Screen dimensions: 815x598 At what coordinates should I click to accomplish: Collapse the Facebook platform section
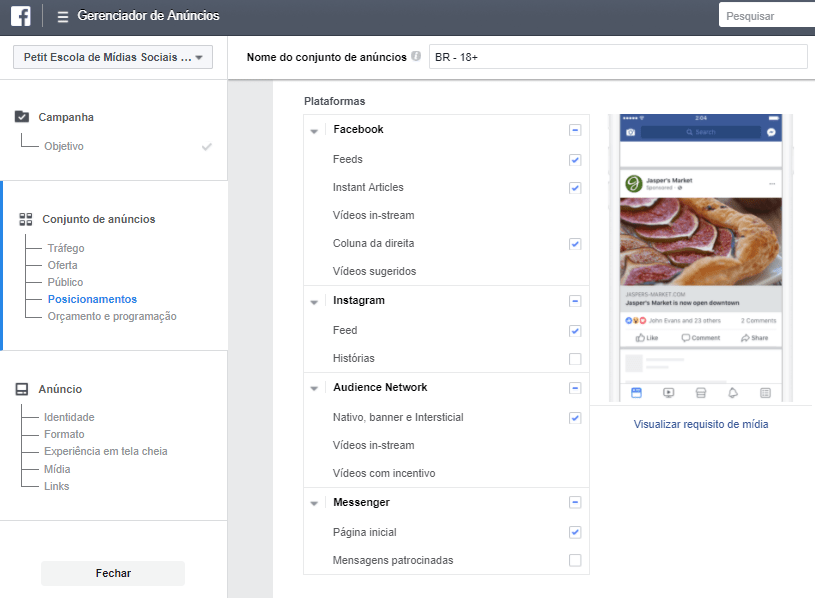point(314,130)
